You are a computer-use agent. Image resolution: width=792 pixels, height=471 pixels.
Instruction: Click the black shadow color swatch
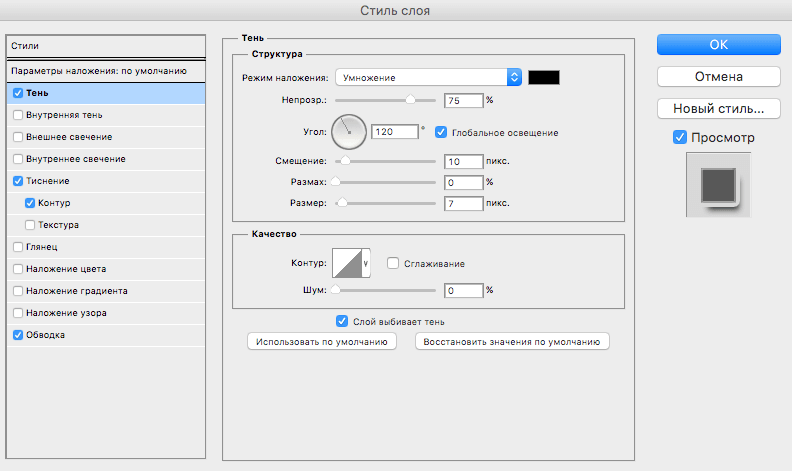point(544,77)
